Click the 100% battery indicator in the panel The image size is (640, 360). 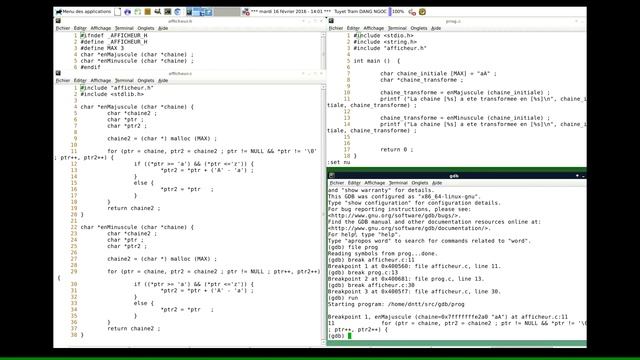[x=397, y=12]
